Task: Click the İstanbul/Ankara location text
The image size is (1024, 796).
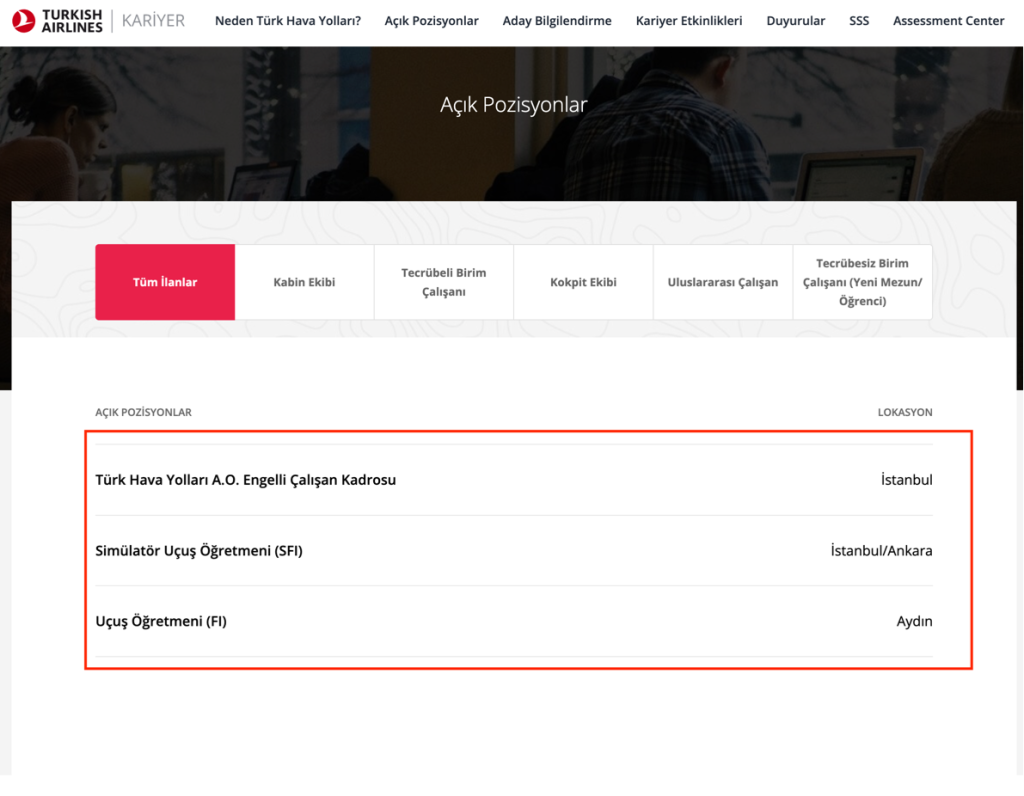Action: (881, 551)
